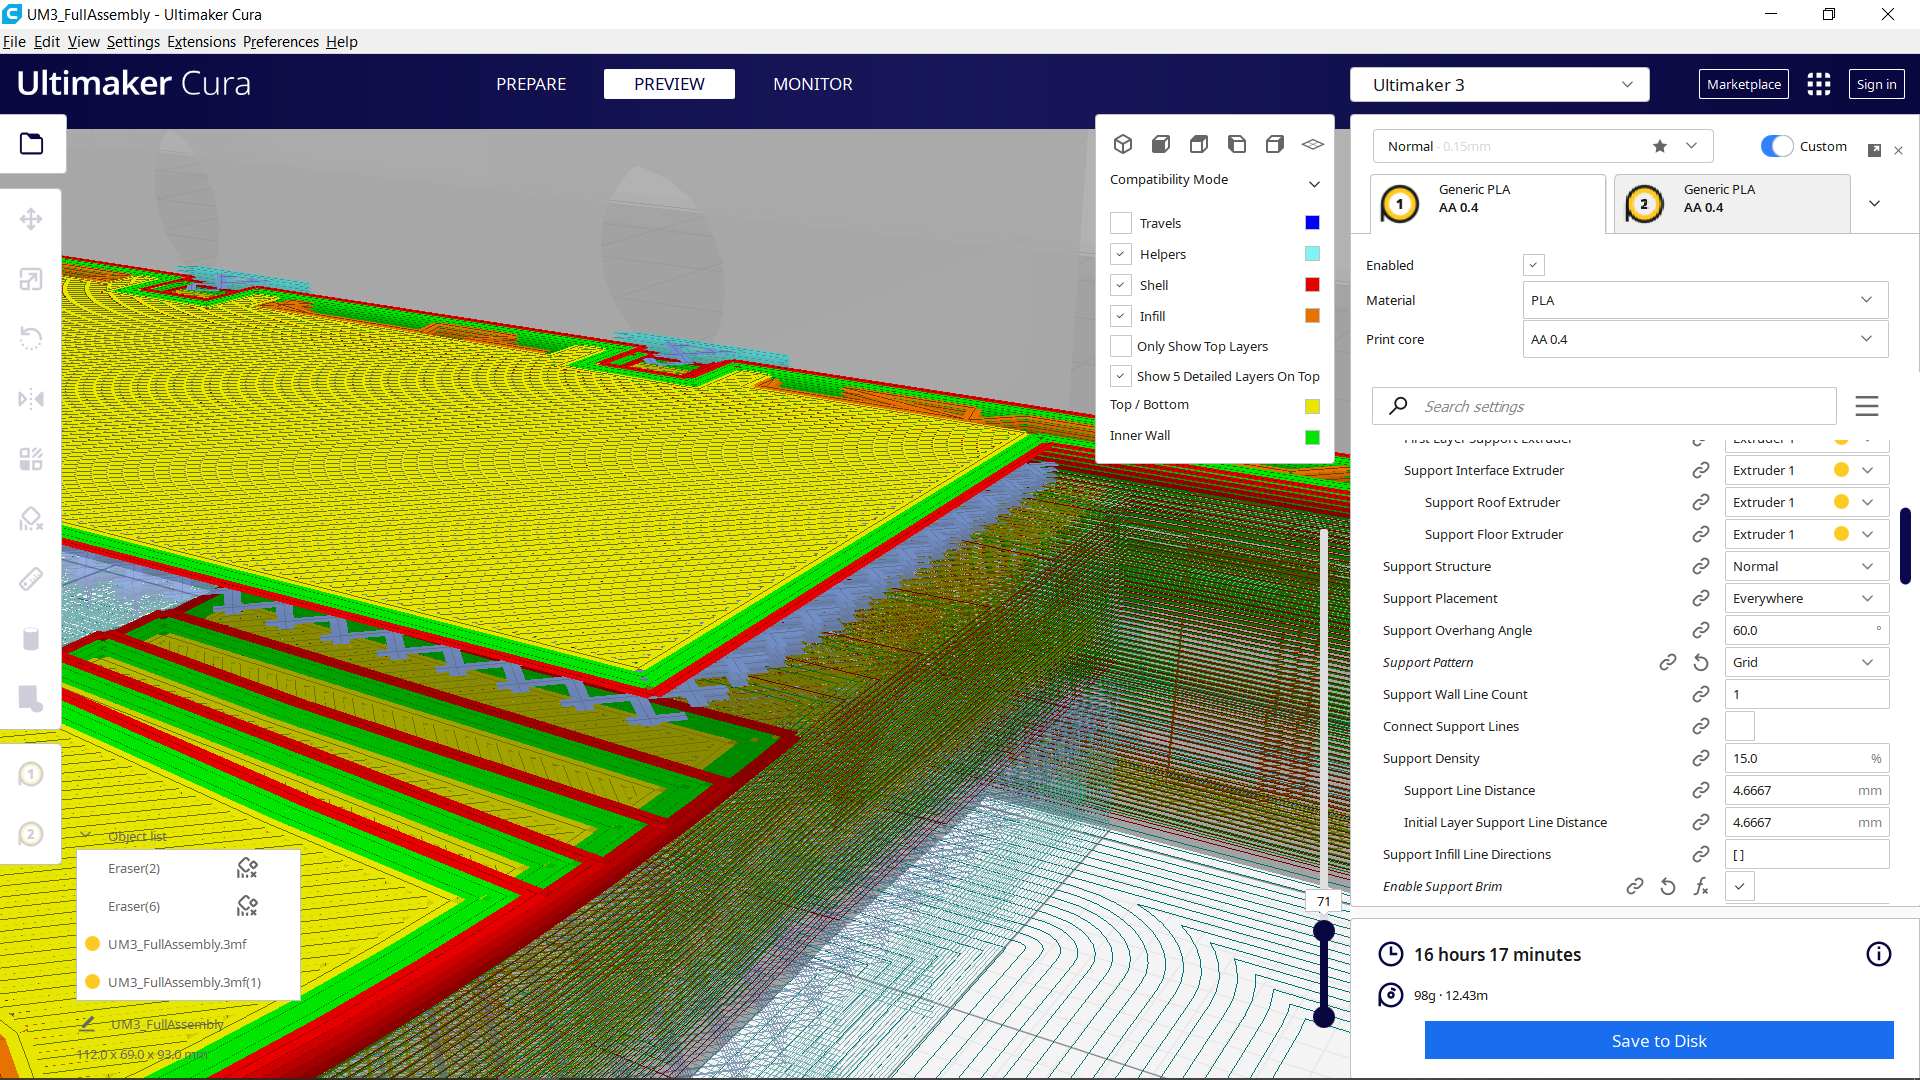This screenshot has width=1920, height=1080.
Task: Open the Marketplace
Action: pyautogui.click(x=1743, y=84)
